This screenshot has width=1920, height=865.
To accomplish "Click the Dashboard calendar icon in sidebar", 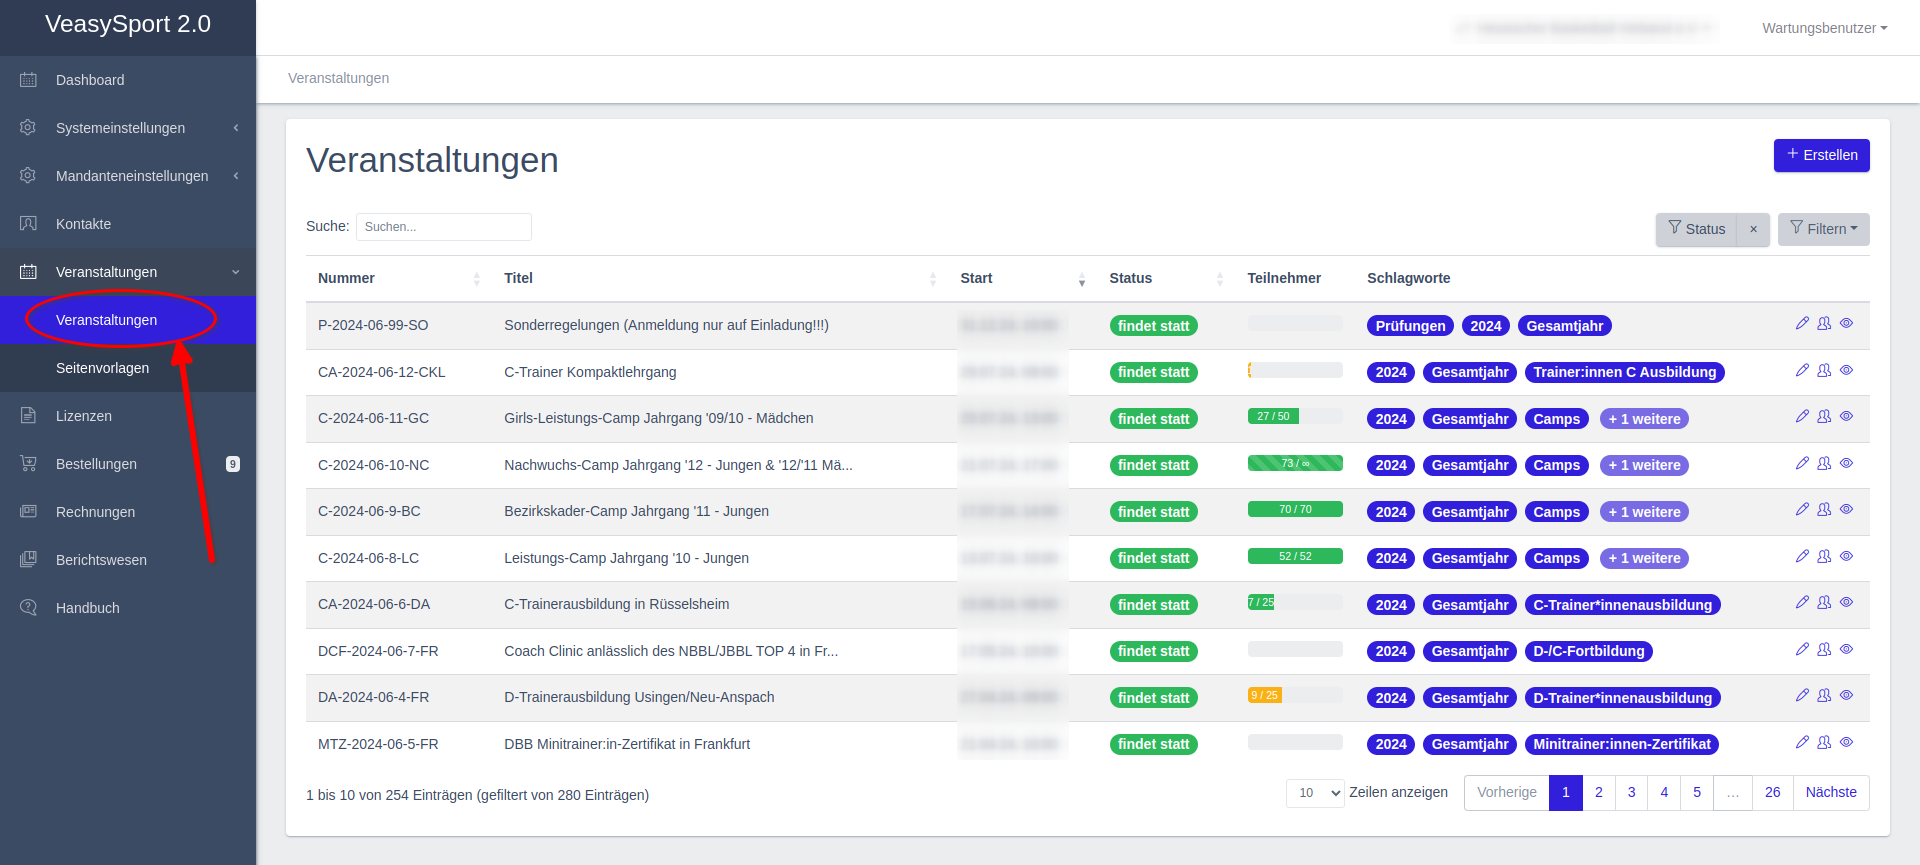I will (x=28, y=80).
